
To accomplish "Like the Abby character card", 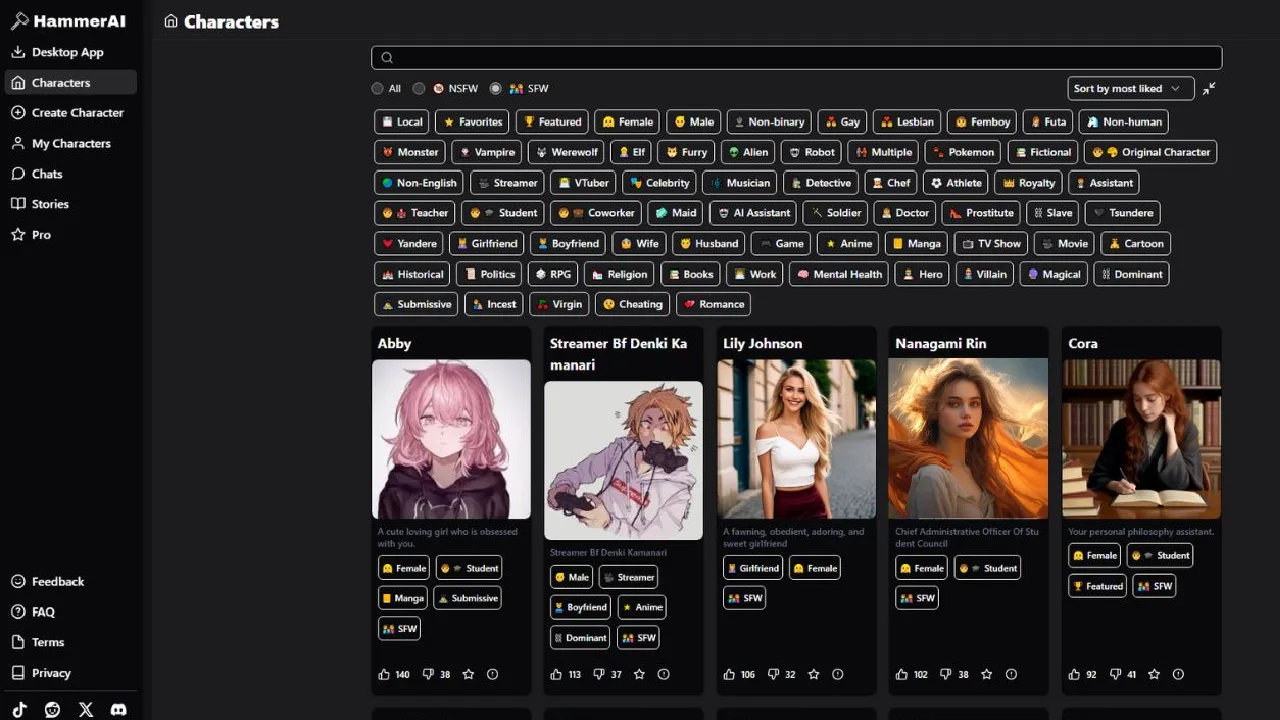I will click(x=384, y=674).
